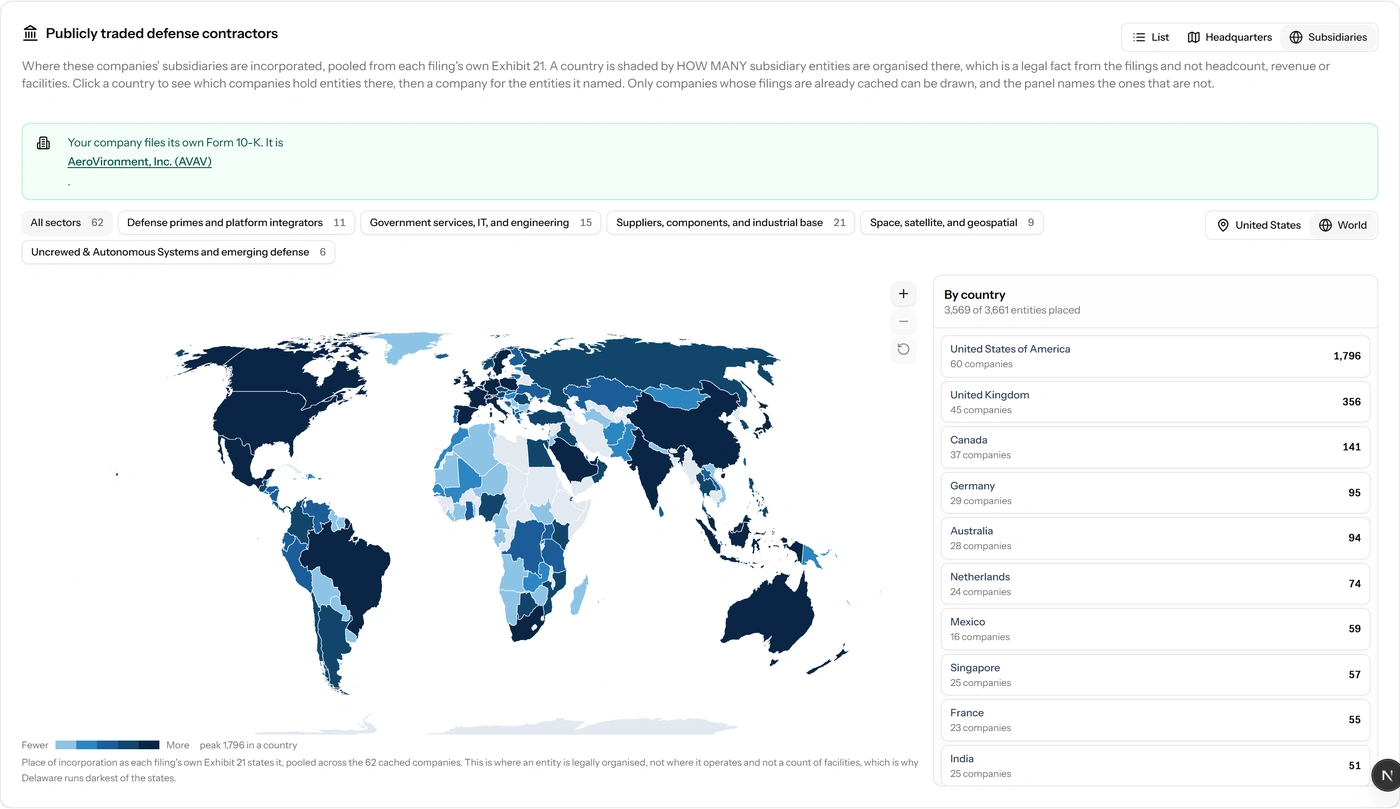The width and height of the screenshot is (1400, 809).
Task: Reset the map view with the rotate icon
Action: (903, 349)
